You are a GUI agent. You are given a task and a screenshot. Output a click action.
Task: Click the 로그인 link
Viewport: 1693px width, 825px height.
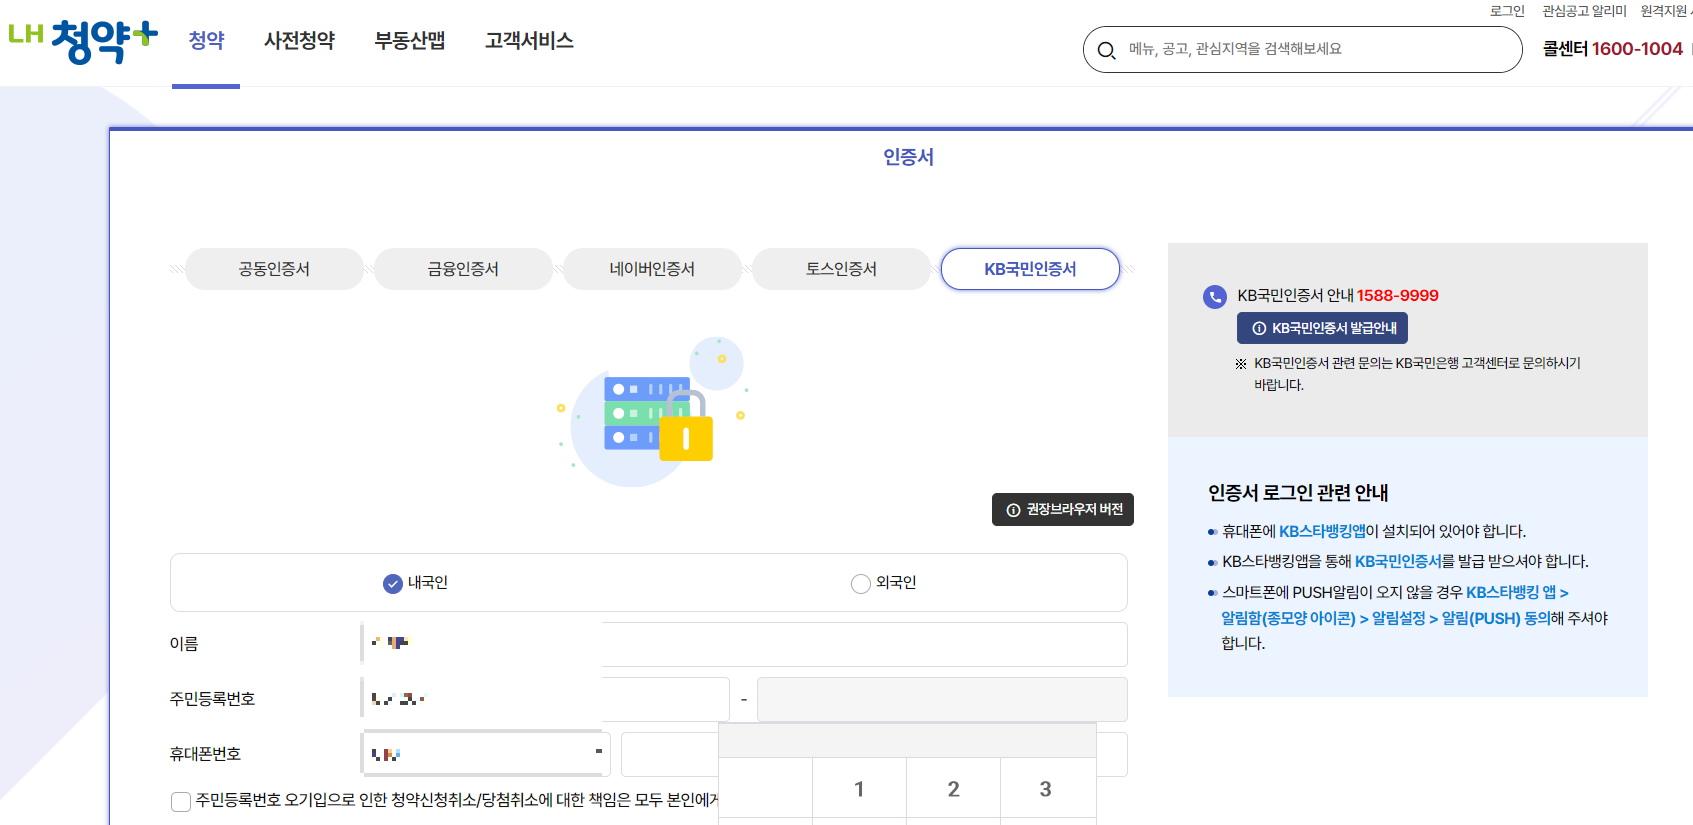coord(1507,11)
